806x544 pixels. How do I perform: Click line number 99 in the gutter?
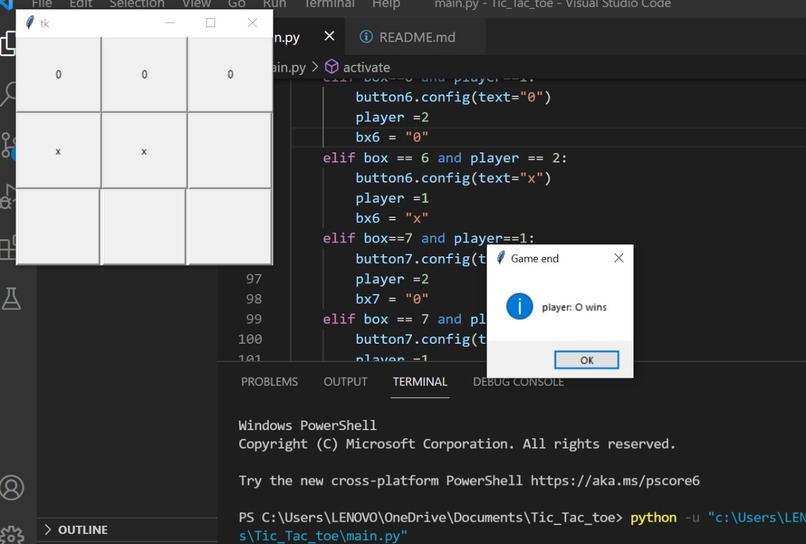coord(254,319)
